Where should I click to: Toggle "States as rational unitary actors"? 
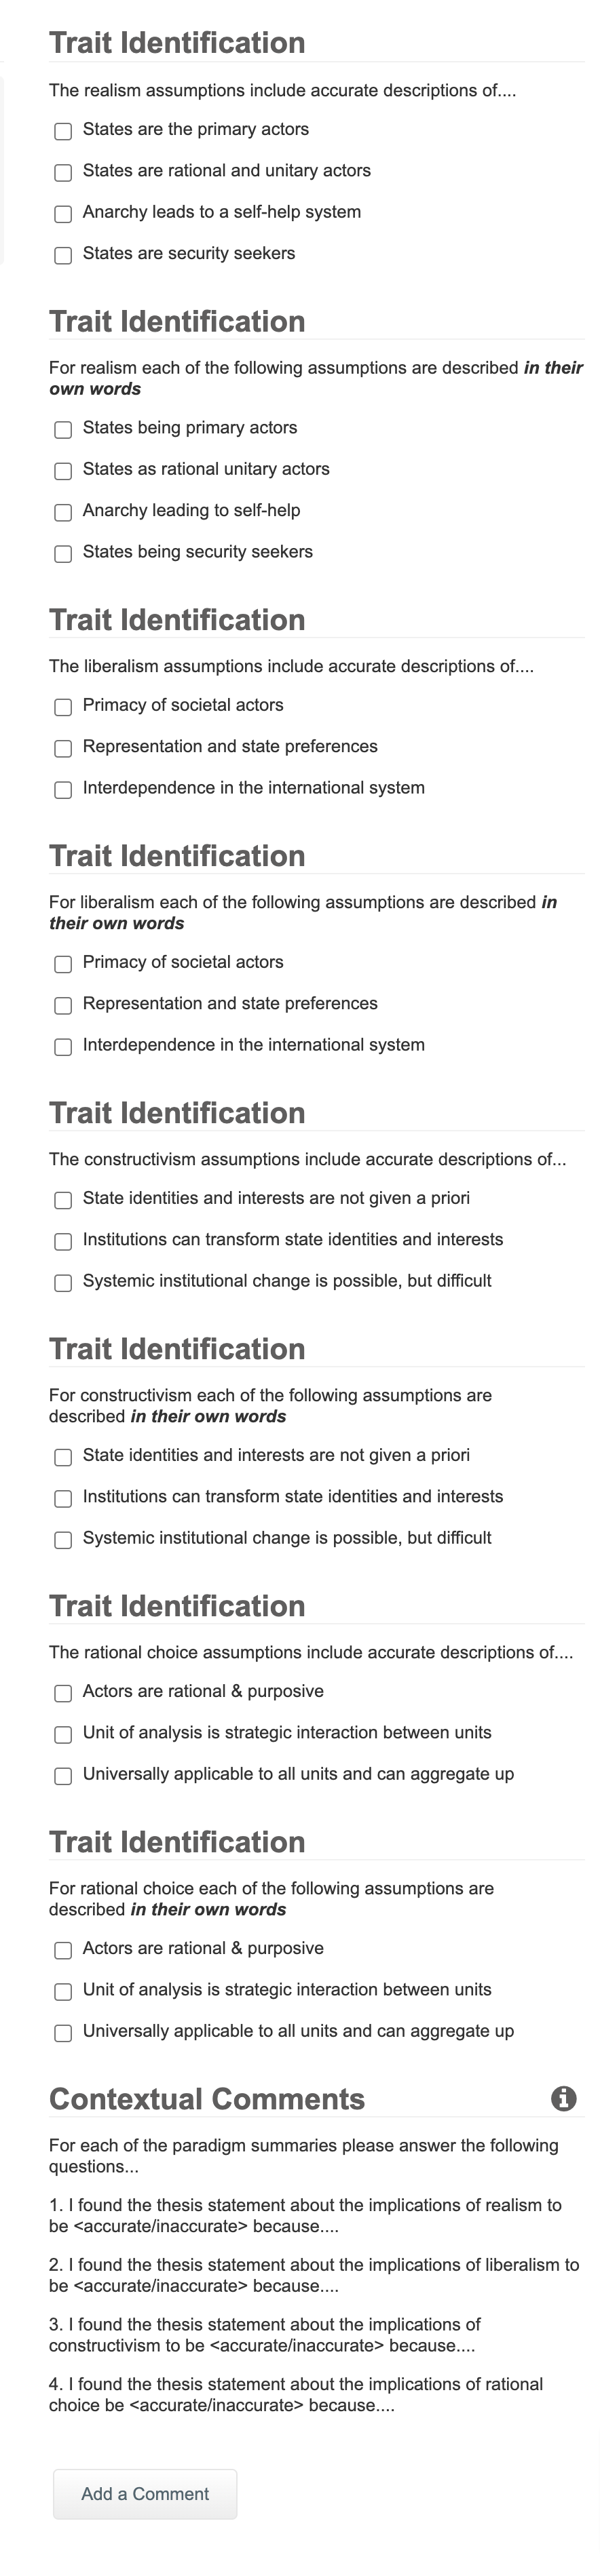tap(63, 470)
